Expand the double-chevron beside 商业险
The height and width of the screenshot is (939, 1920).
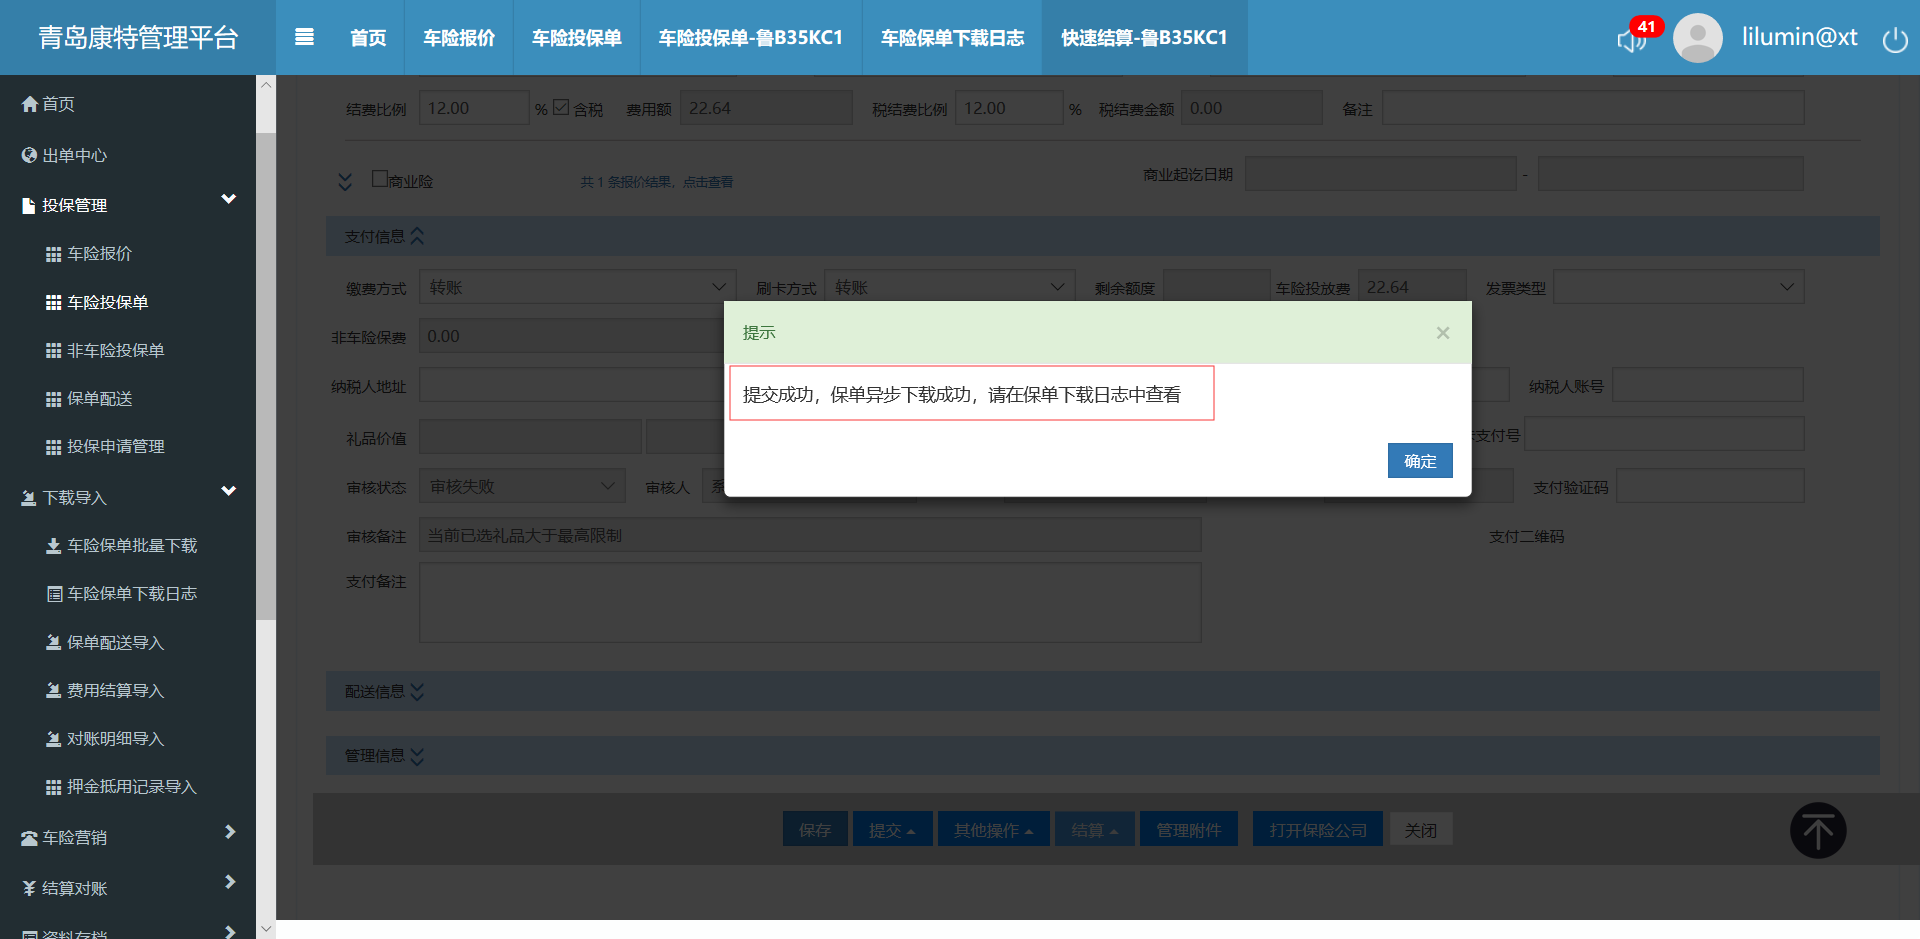click(x=345, y=181)
